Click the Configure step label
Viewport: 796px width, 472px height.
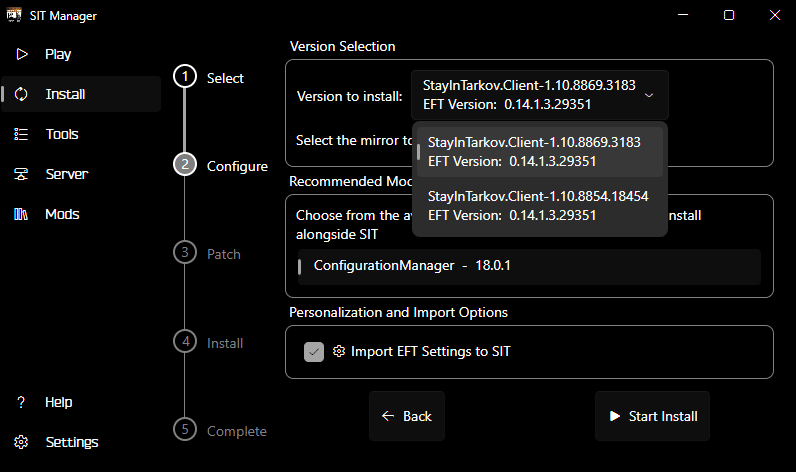[237, 166]
